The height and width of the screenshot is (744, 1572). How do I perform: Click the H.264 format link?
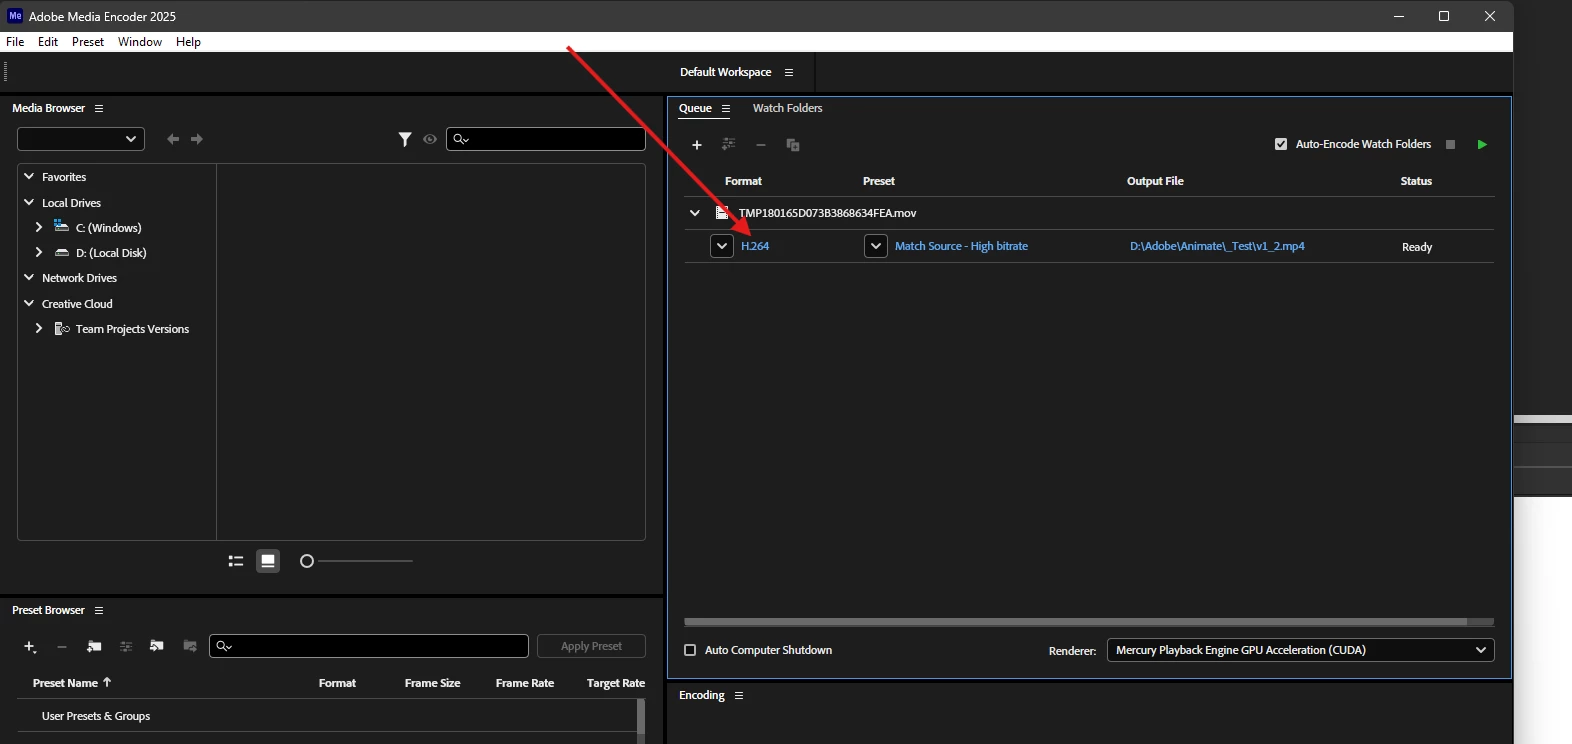click(x=755, y=246)
